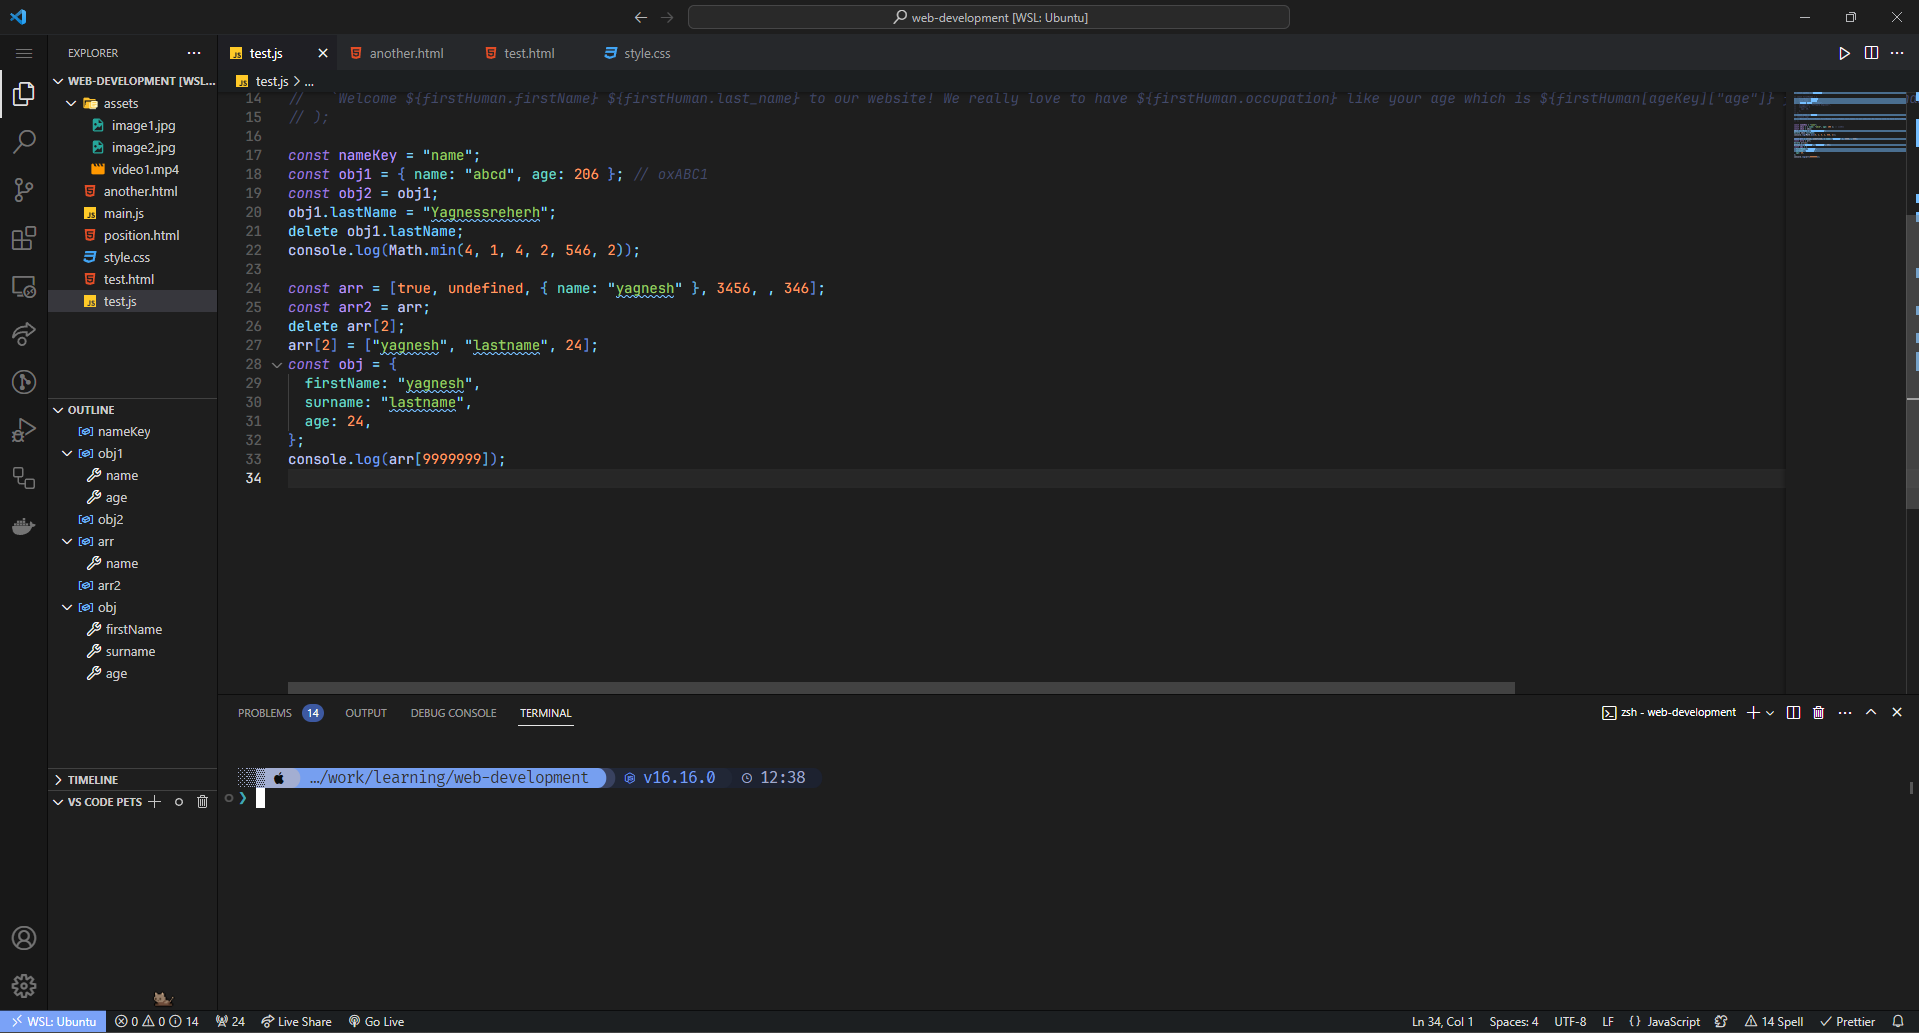Click the editor horizontal scrollbar
Image resolution: width=1919 pixels, height=1033 pixels.
click(901, 688)
